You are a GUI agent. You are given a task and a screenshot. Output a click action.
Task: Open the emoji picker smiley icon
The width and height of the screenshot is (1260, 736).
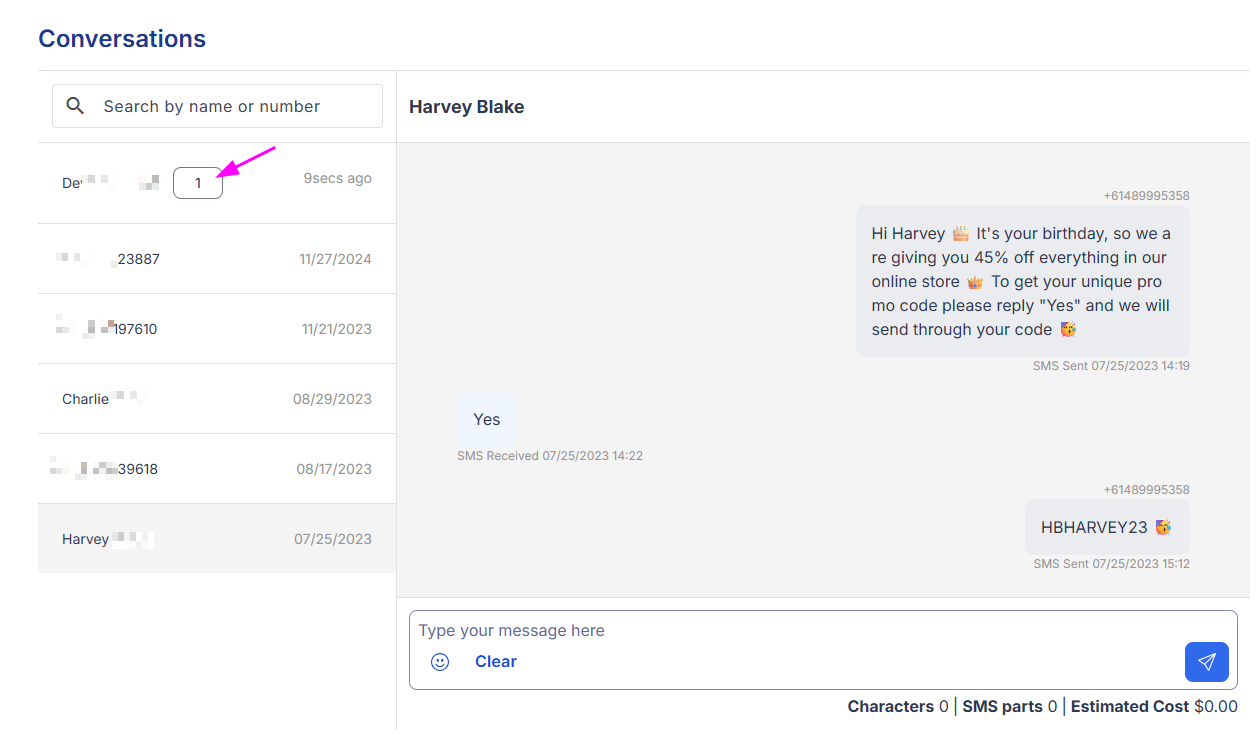(440, 662)
